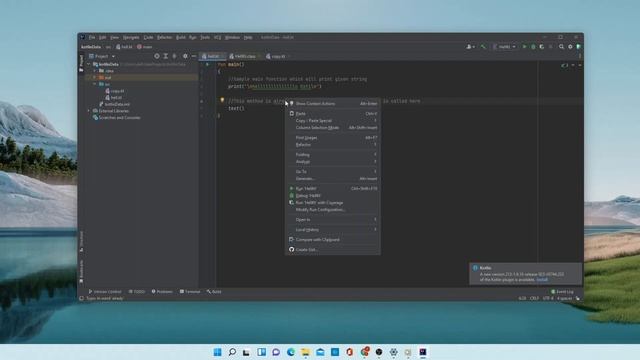Click Collapse All icon in Project panel
640x360 pixels.
pyautogui.click(x=174, y=56)
